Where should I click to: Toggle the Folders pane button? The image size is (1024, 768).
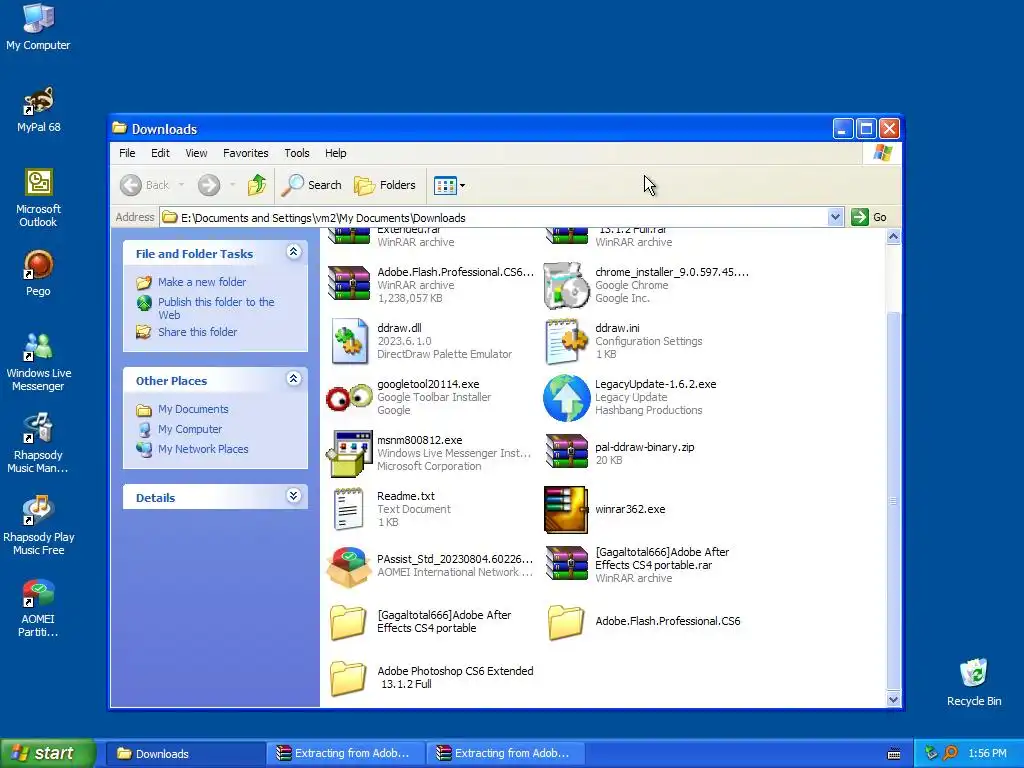[x=385, y=185]
